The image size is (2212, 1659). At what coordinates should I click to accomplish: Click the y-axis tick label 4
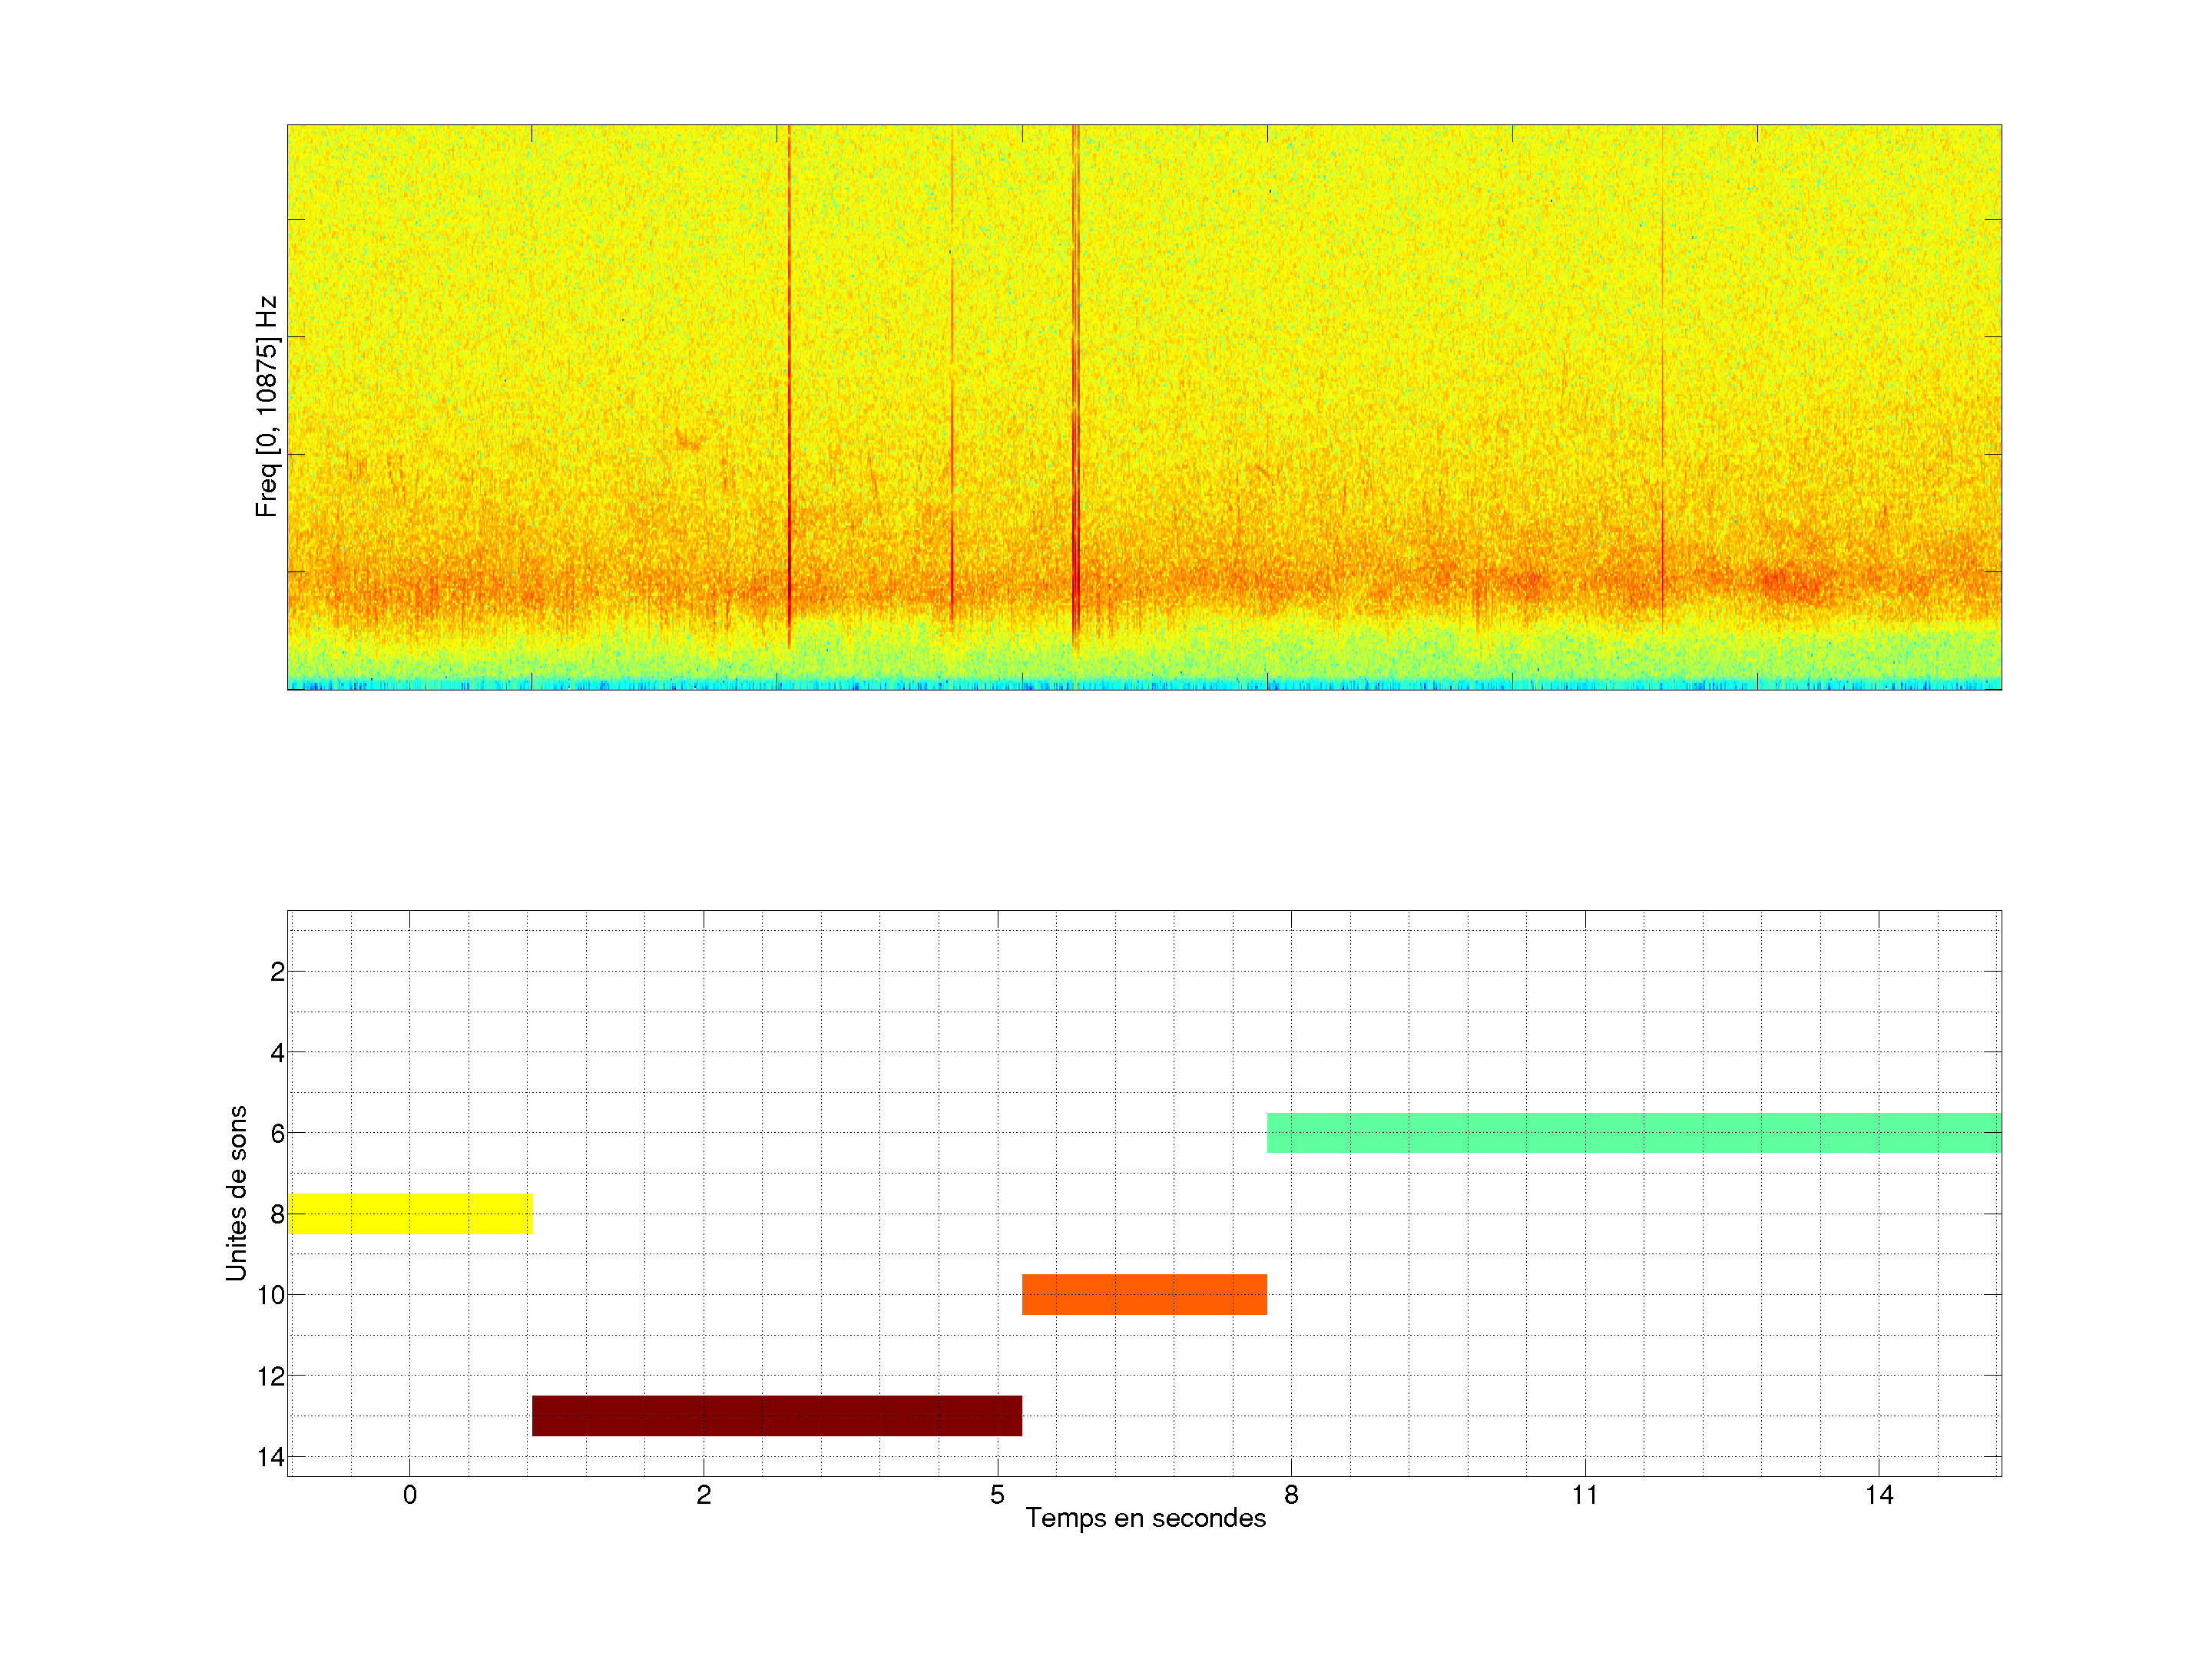[x=277, y=1053]
